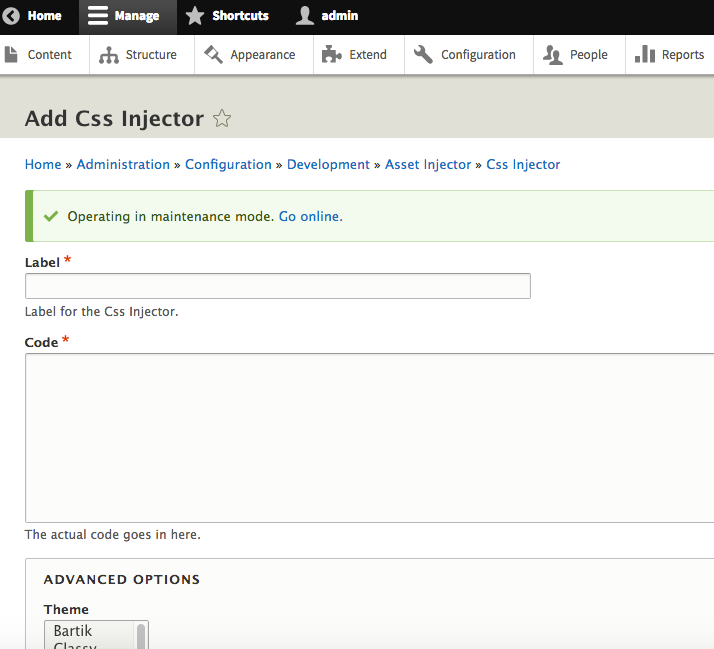
Task: Focus the Code textarea
Action: point(369,438)
